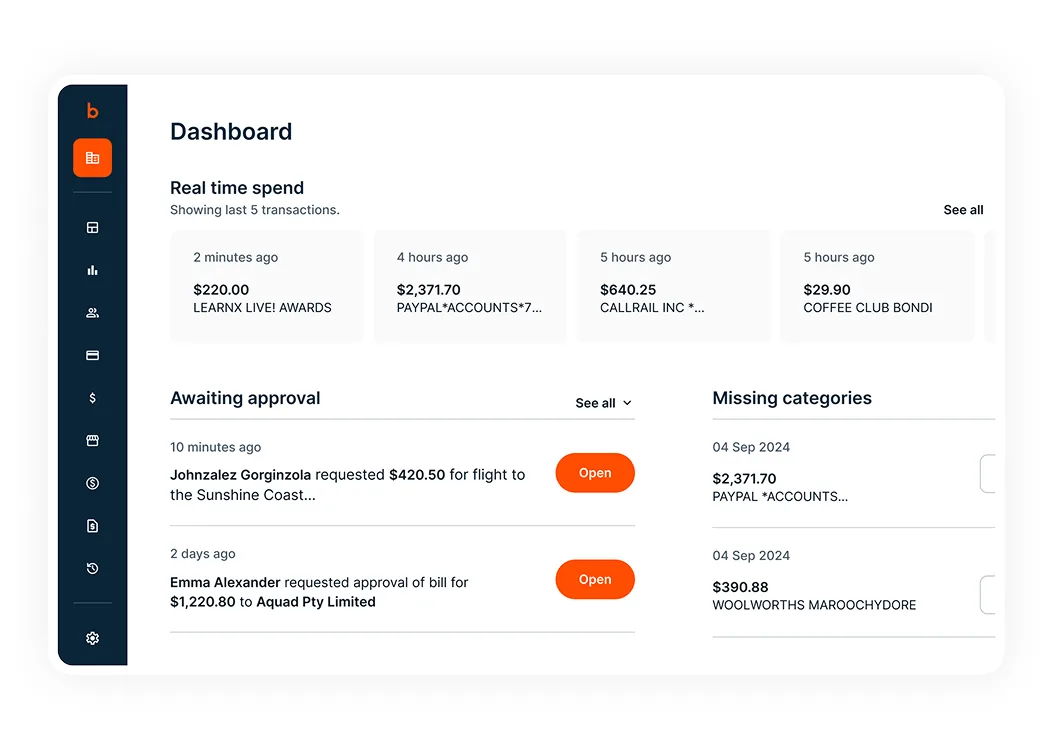Viewport: 1053px width, 750px height.
Task: Open Johnzalez Gorginzola's flight request
Action: click(594, 473)
